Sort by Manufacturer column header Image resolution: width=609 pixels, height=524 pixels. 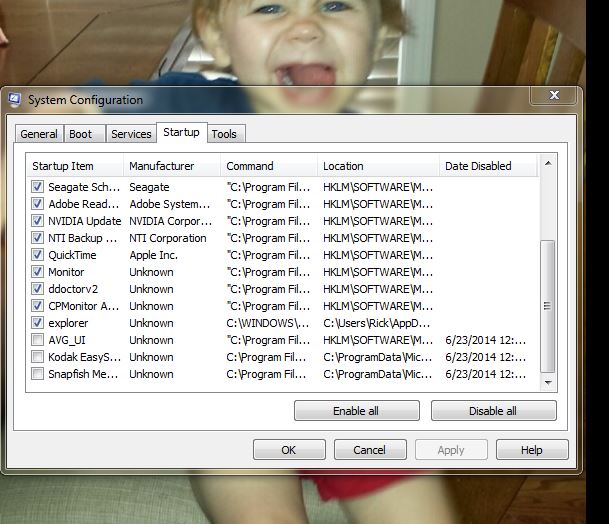click(172, 166)
